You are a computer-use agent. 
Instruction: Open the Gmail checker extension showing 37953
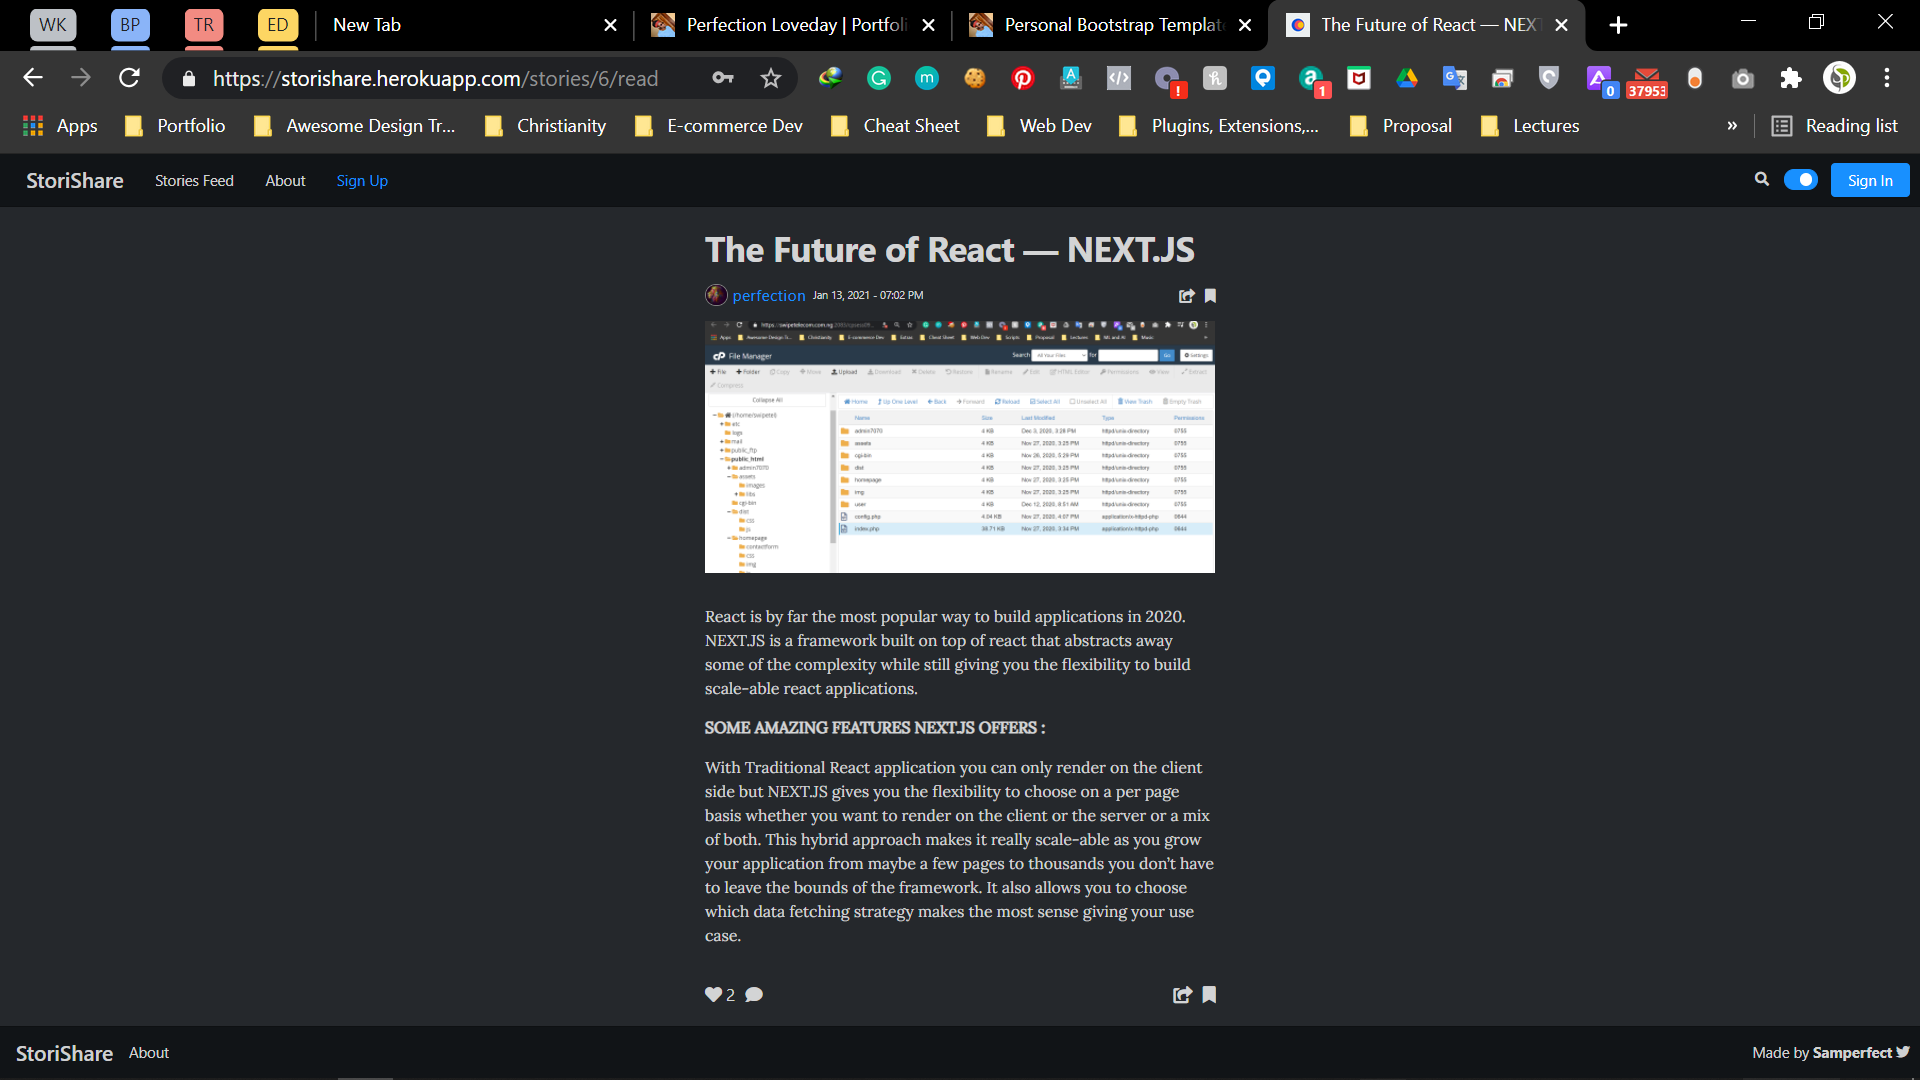(1647, 81)
